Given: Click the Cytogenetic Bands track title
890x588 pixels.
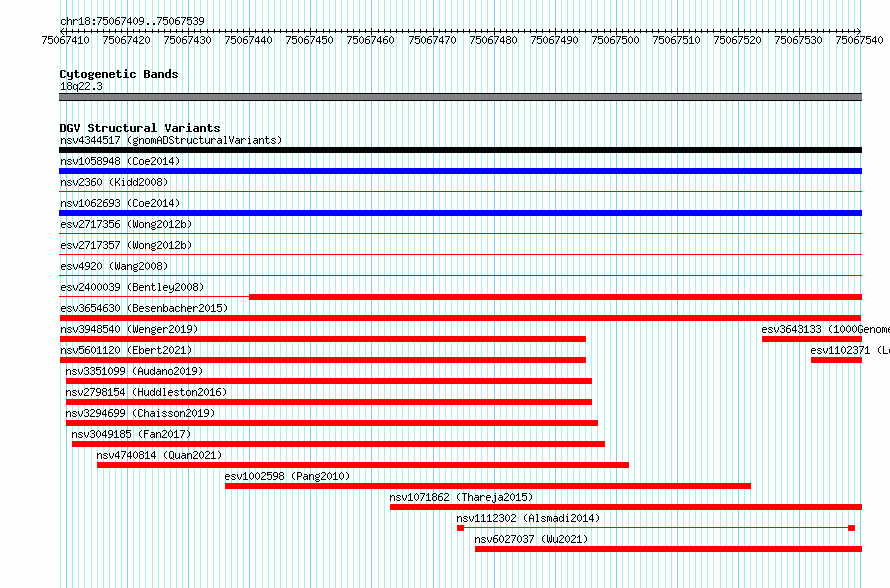Looking at the screenshot, I should pos(119,74).
